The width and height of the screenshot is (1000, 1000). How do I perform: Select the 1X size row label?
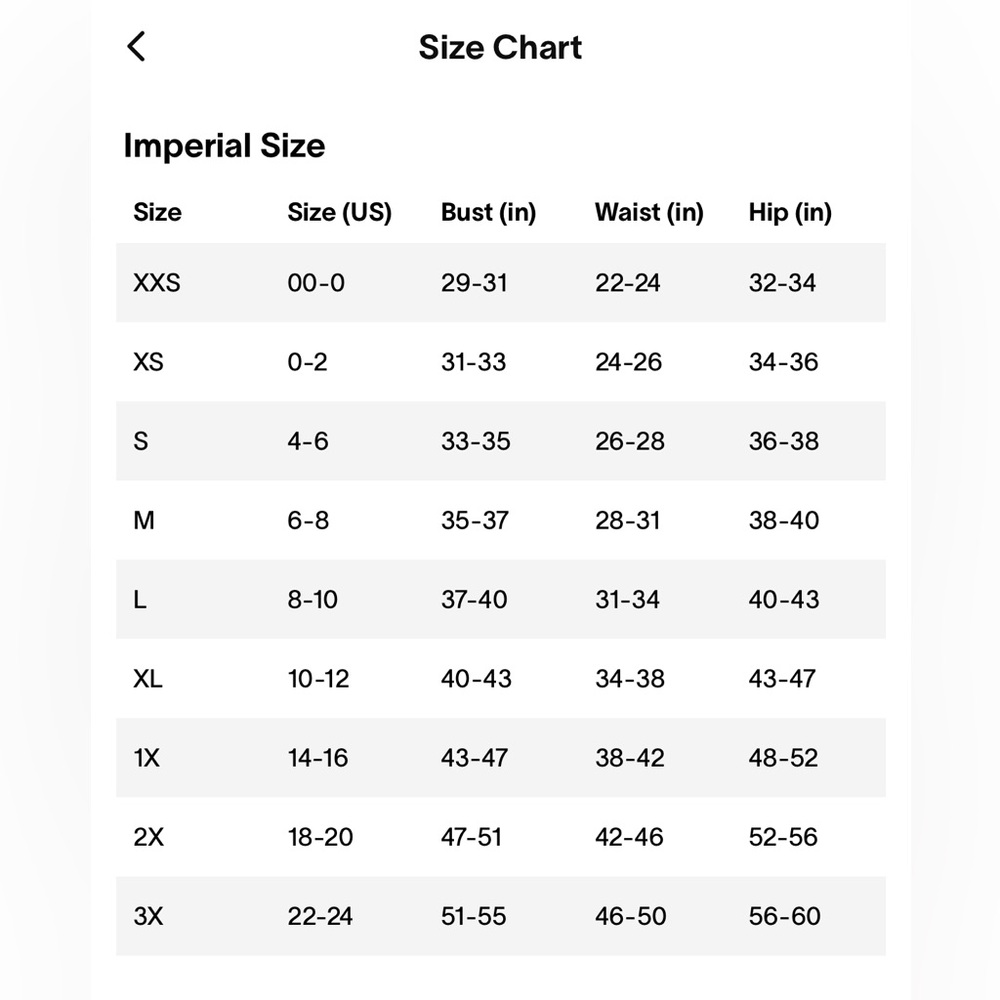click(147, 758)
